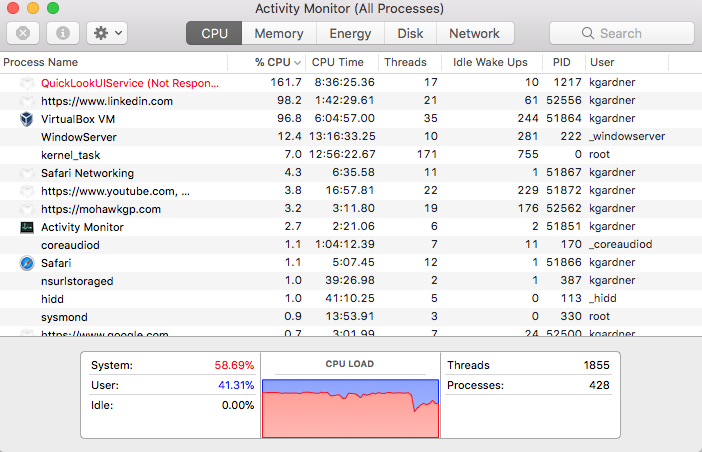The height and width of the screenshot is (452, 702).
Task: Select the https://www.youtube.com process row
Action: pos(351,191)
